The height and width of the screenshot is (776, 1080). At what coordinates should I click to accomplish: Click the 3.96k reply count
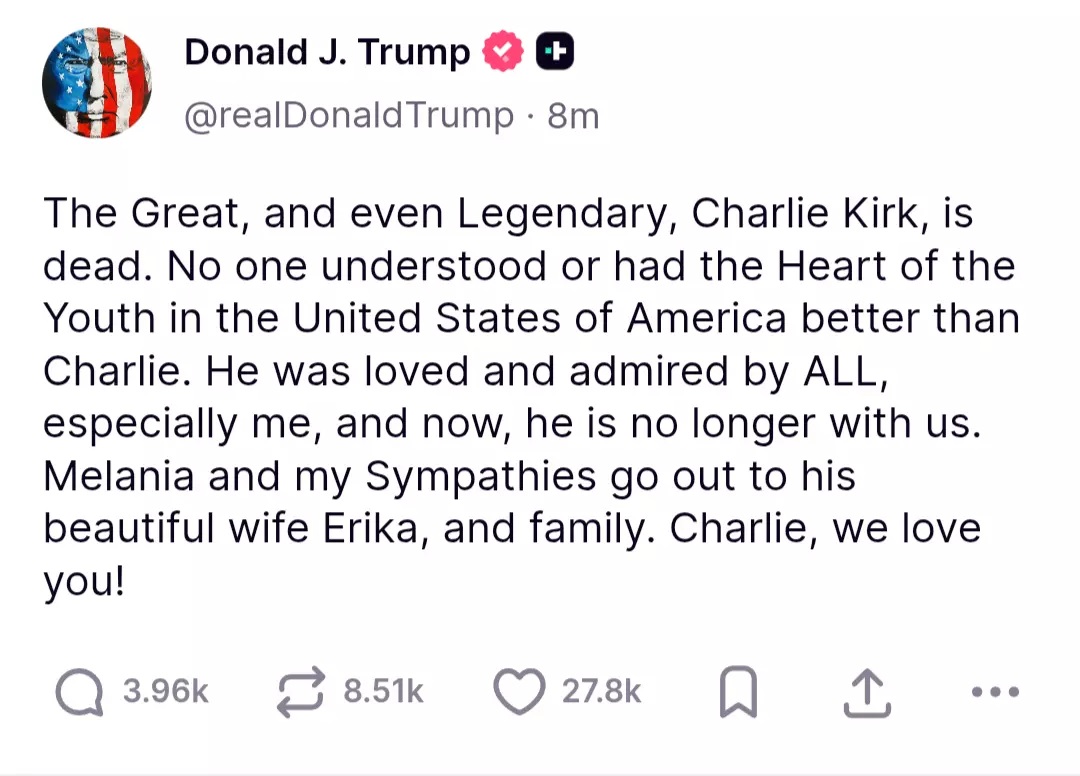pyautogui.click(x=166, y=692)
